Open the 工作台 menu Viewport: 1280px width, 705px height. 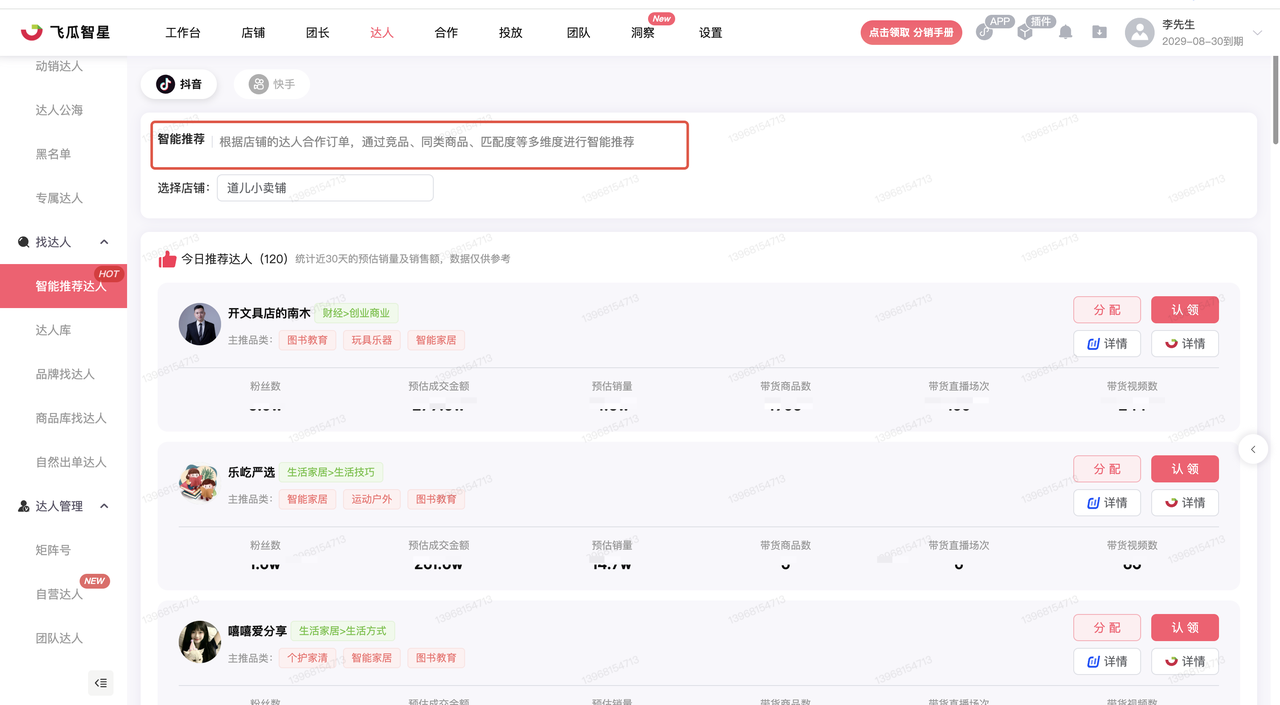tap(183, 33)
